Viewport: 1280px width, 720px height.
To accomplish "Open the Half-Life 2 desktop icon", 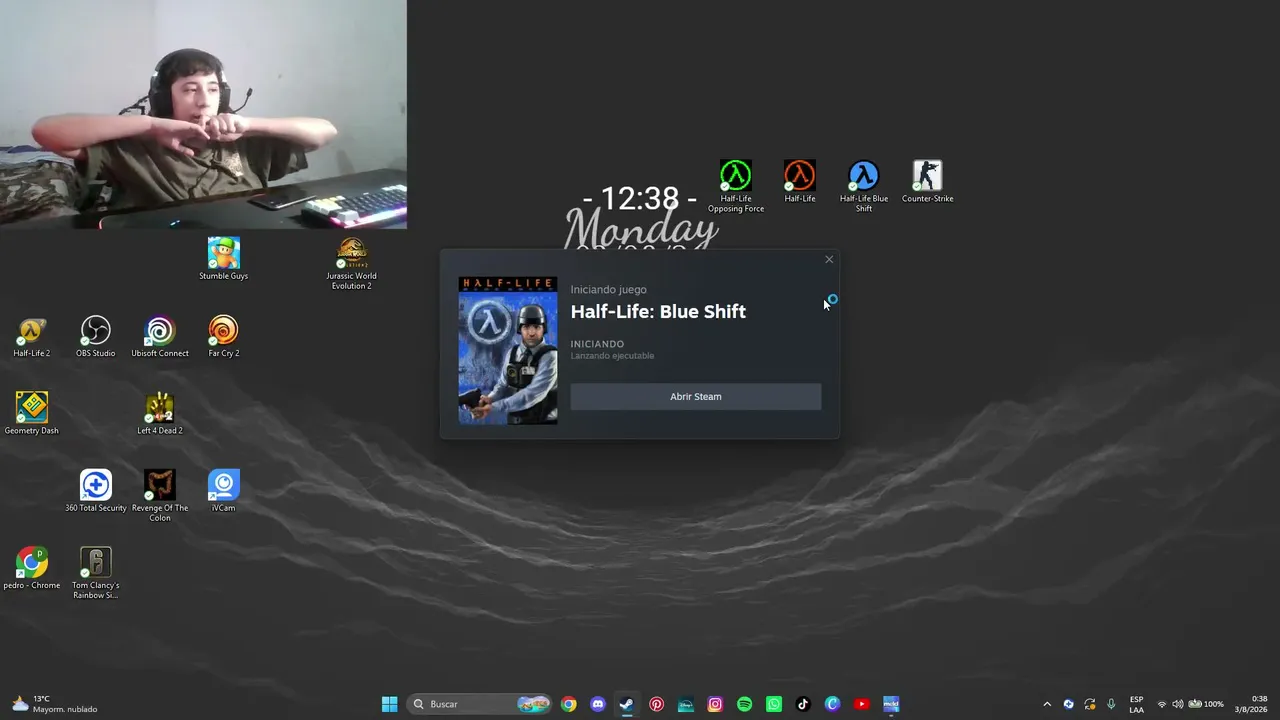I will (32, 336).
